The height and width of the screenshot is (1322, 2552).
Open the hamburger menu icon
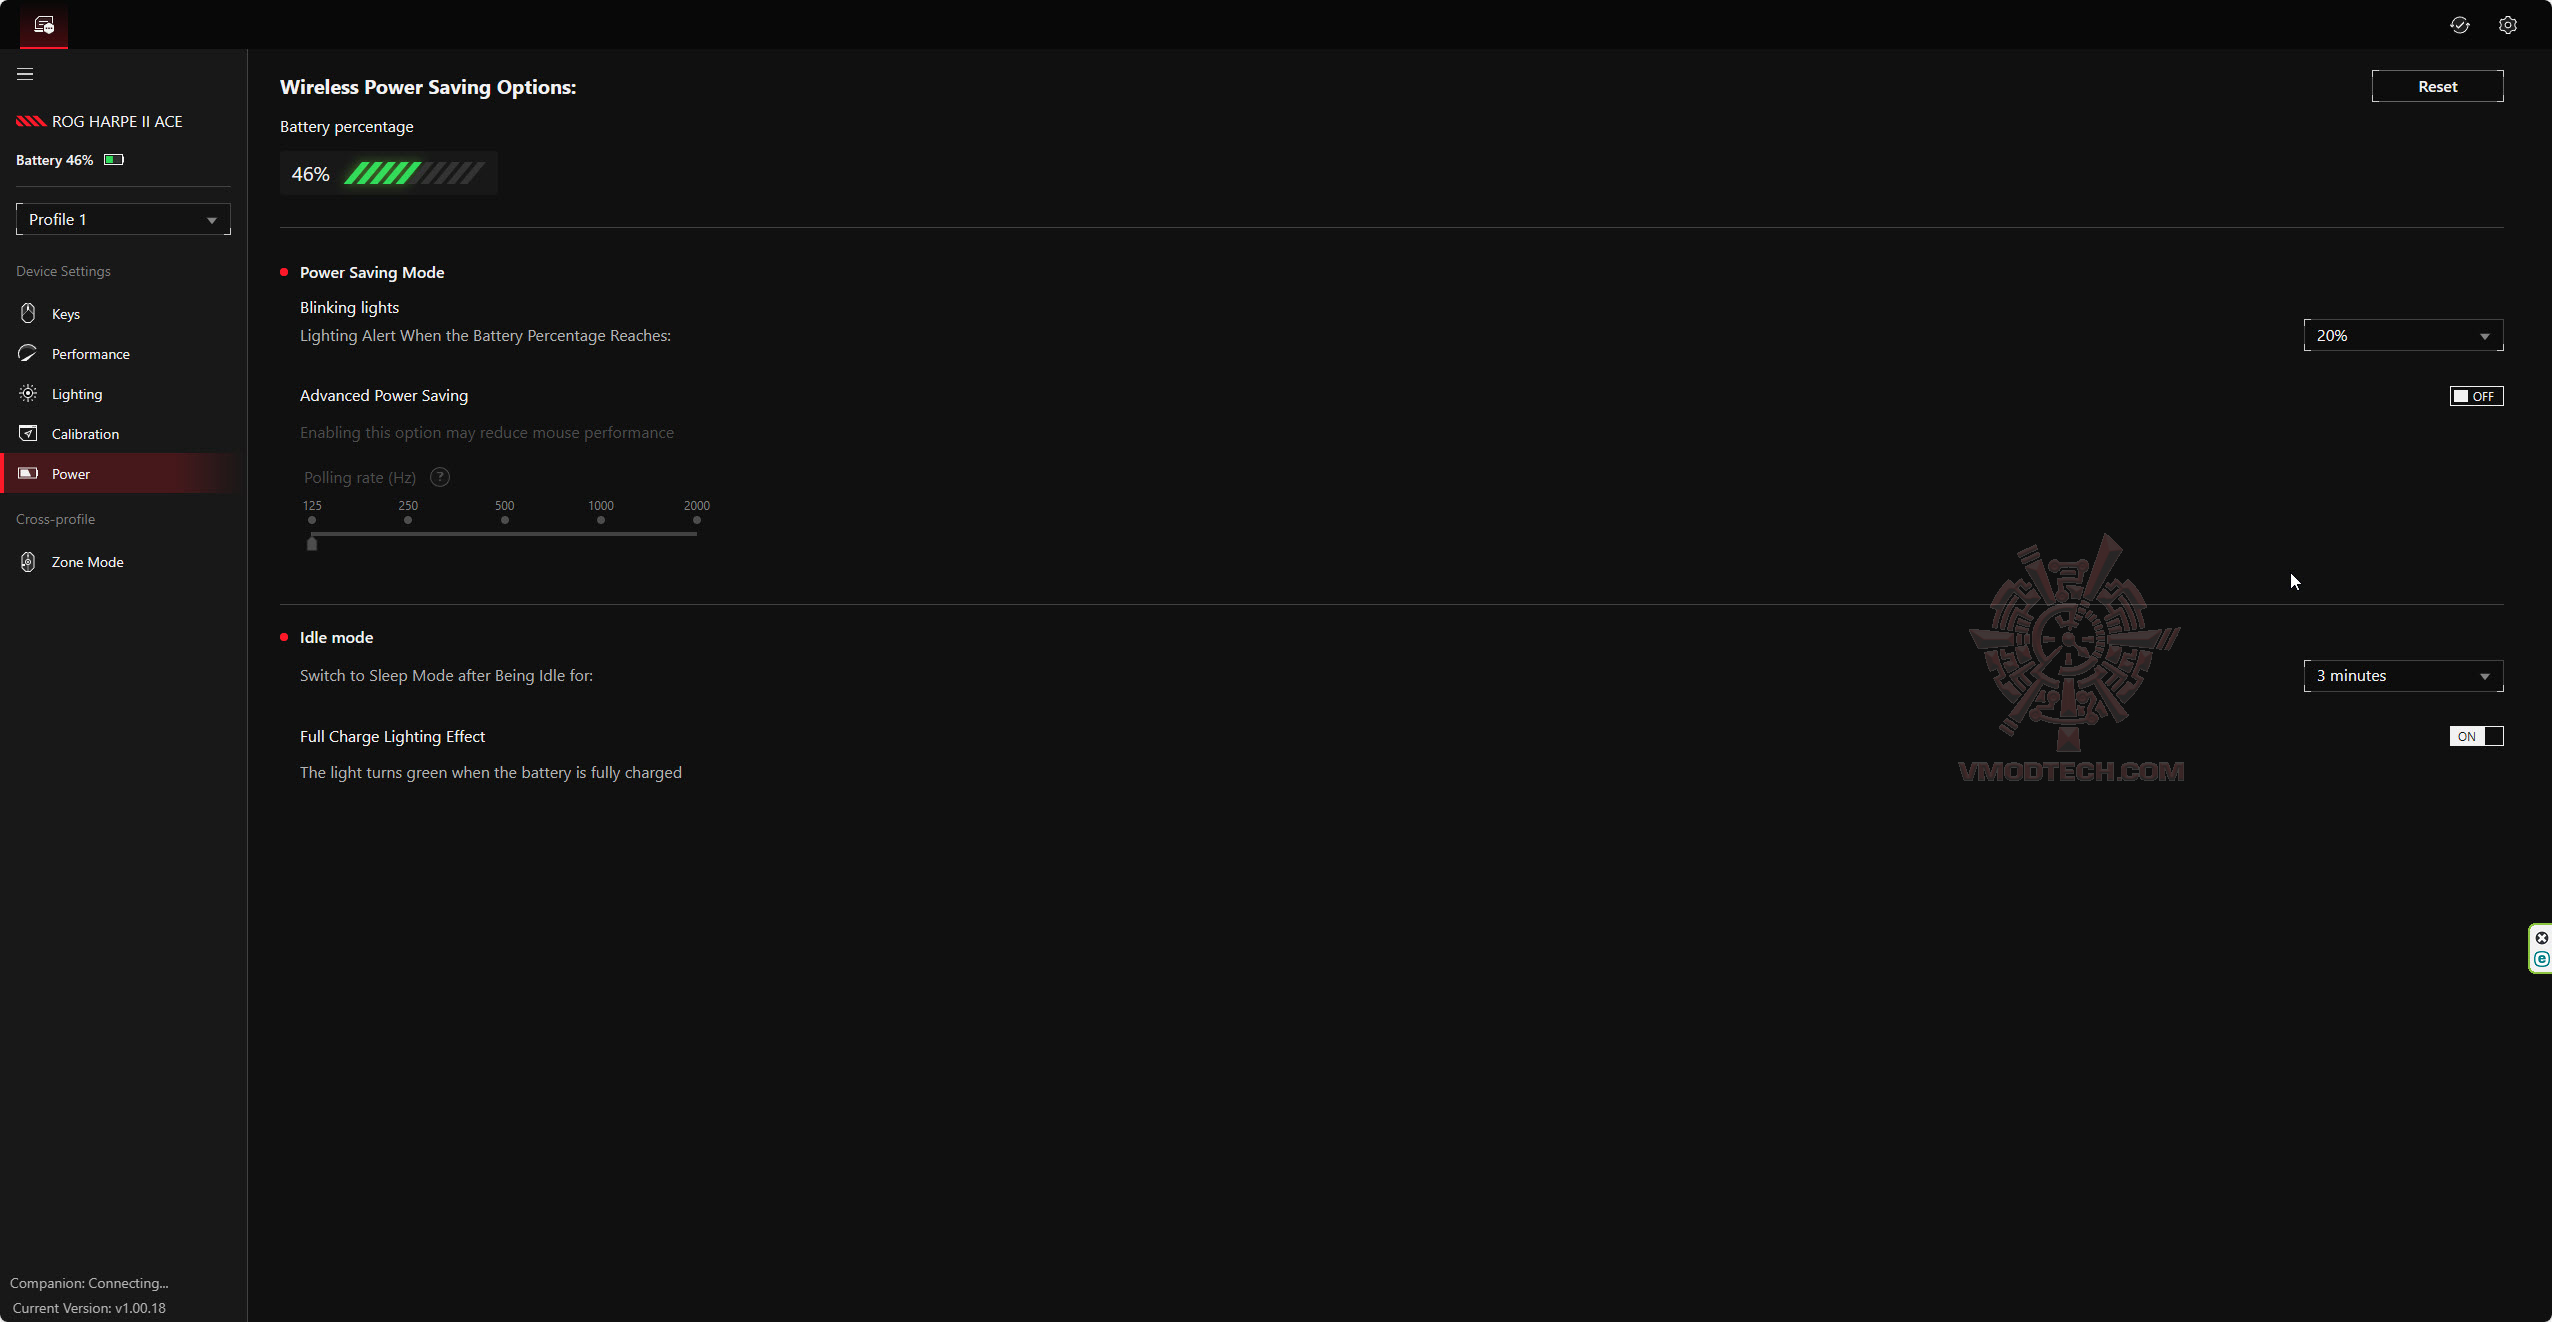point(25,74)
